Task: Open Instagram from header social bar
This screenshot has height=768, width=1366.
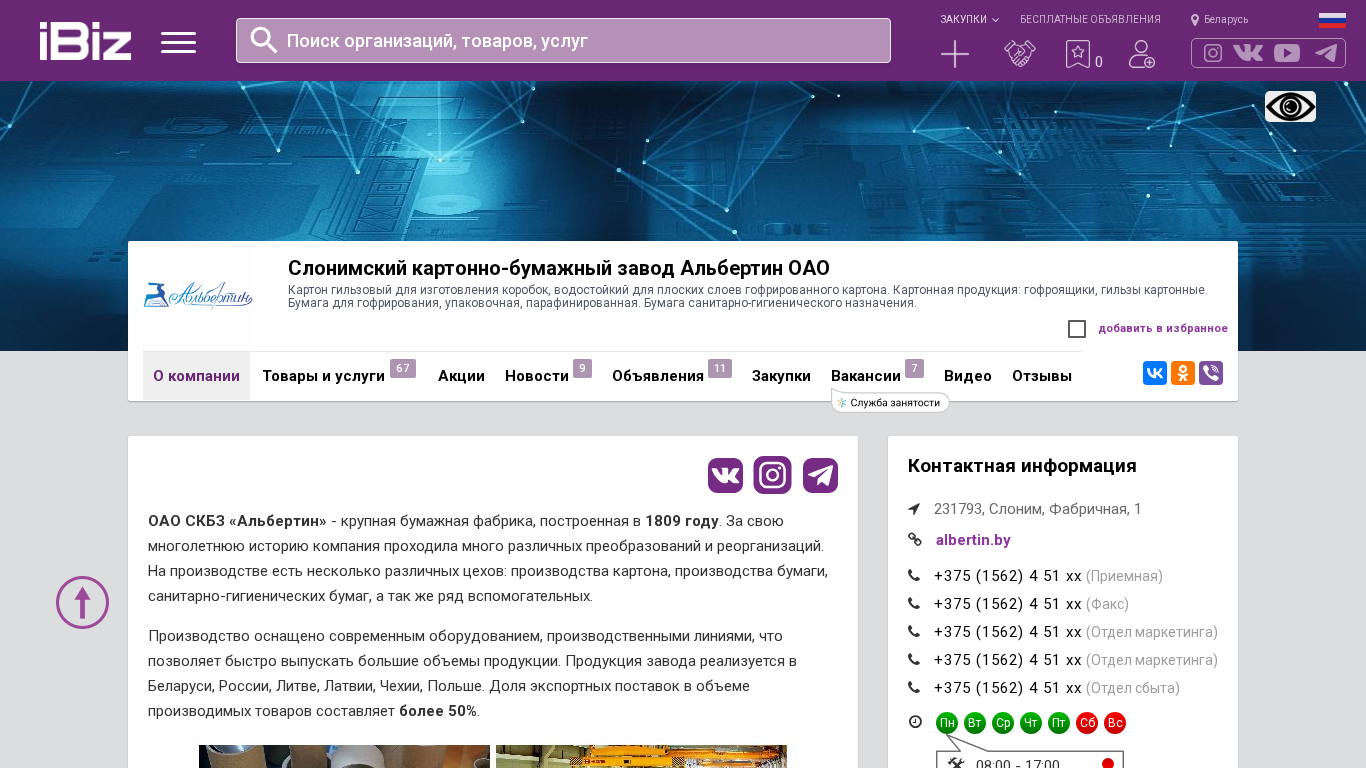Action: pos(1213,53)
